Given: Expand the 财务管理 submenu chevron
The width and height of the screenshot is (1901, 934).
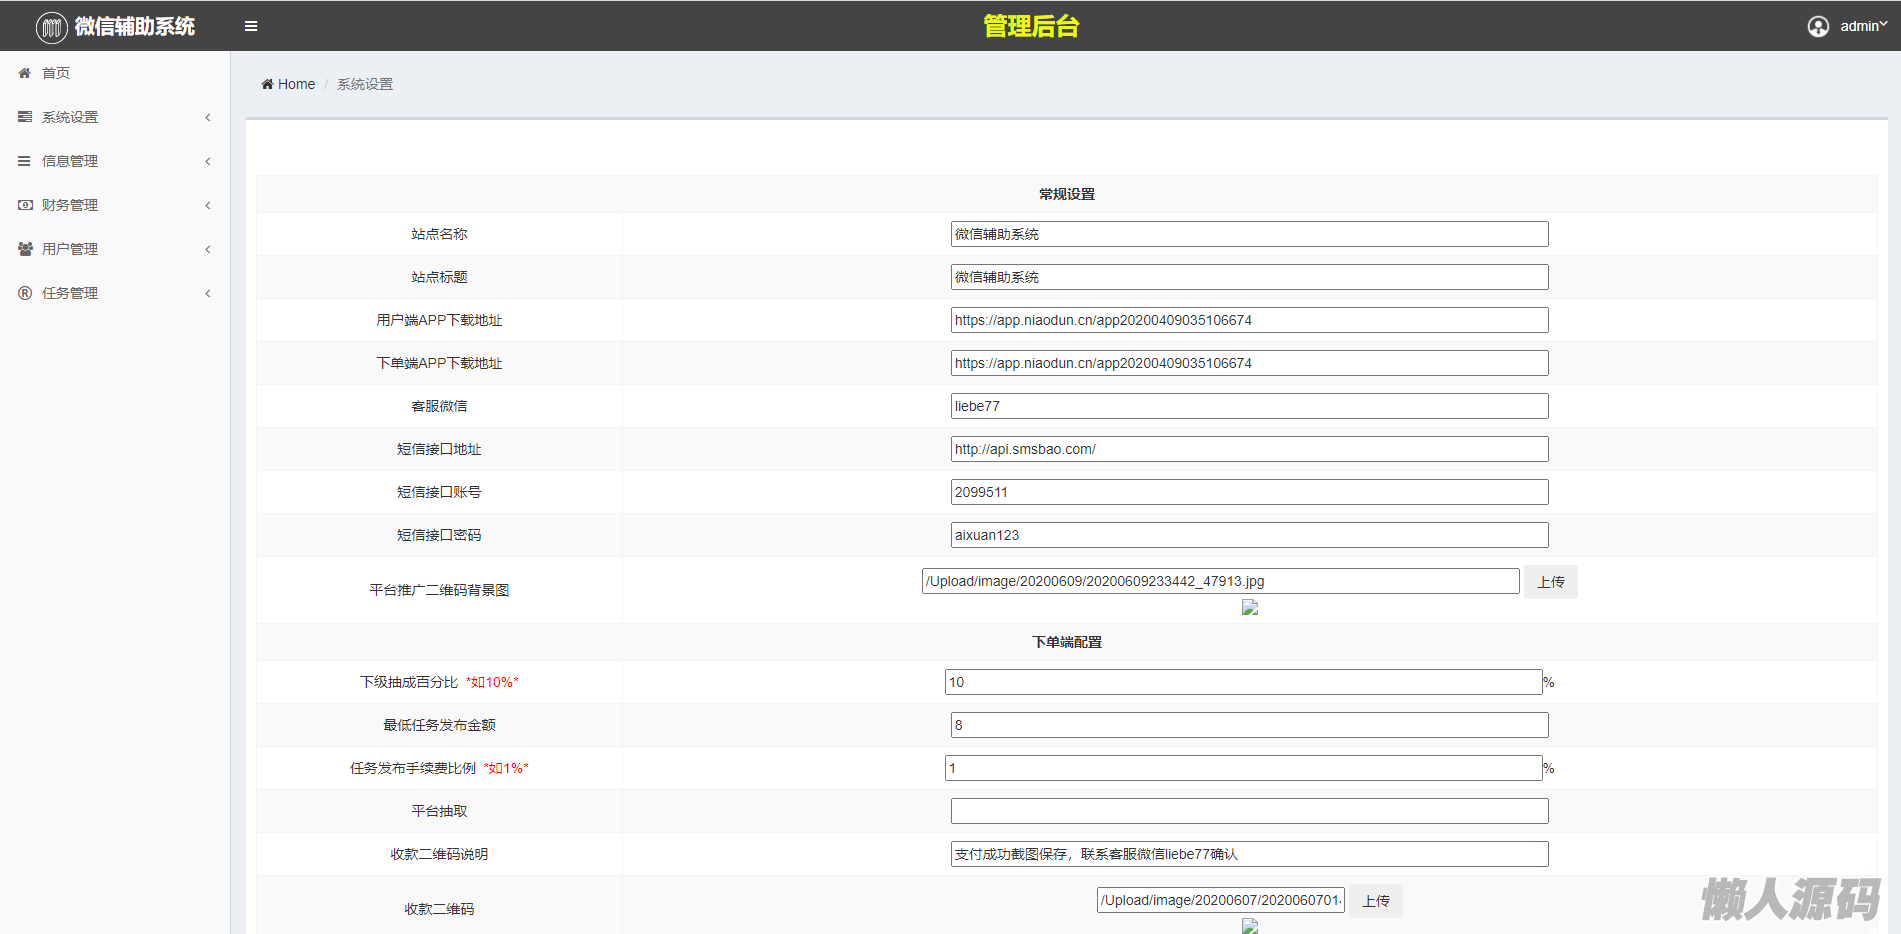Looking at the screenshot, I should coord(208,205).
